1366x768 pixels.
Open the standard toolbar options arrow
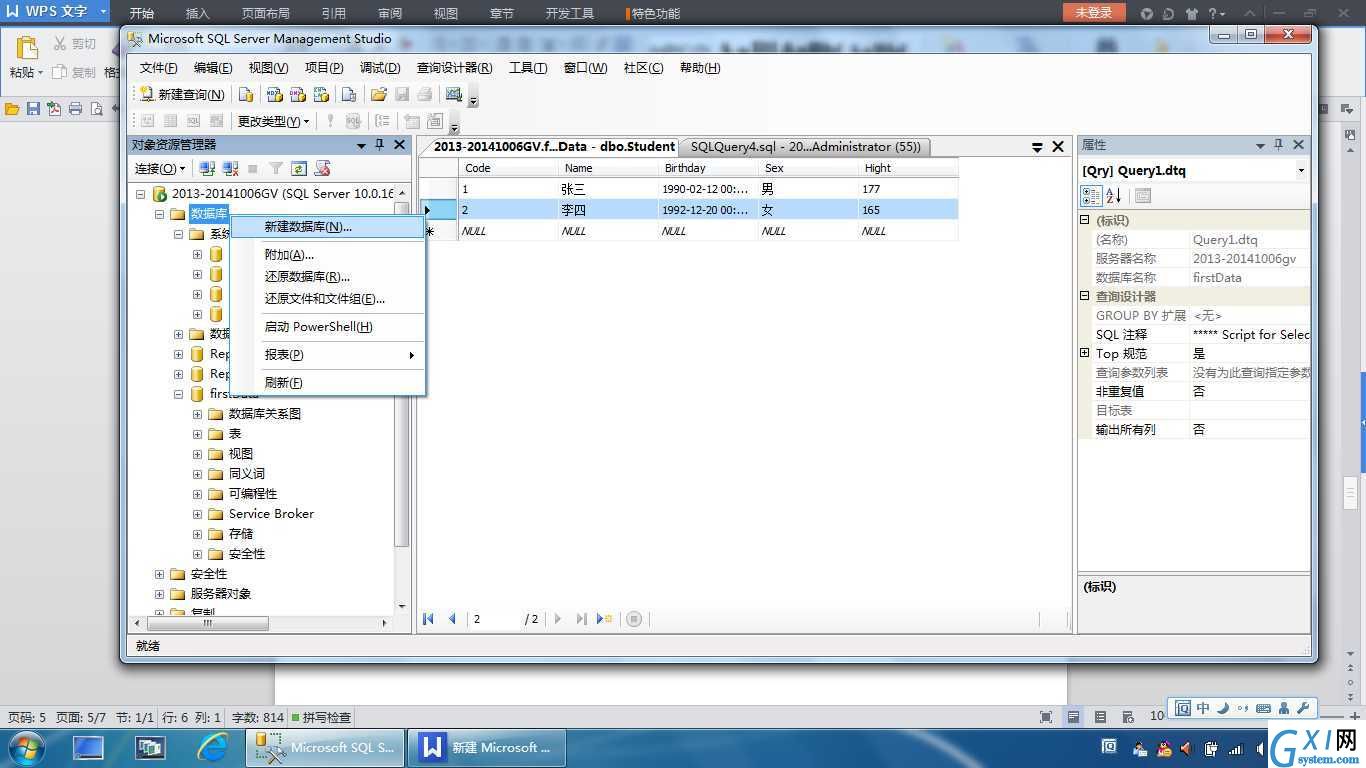coord(474,101)
